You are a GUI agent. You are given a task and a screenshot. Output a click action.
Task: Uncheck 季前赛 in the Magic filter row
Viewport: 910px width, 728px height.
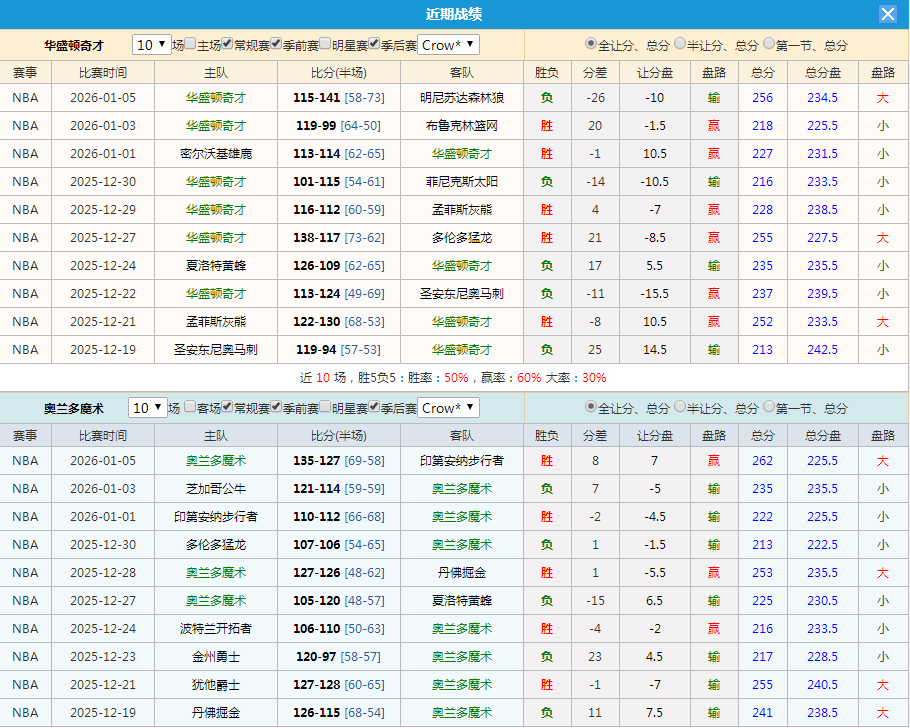point(275,408)
